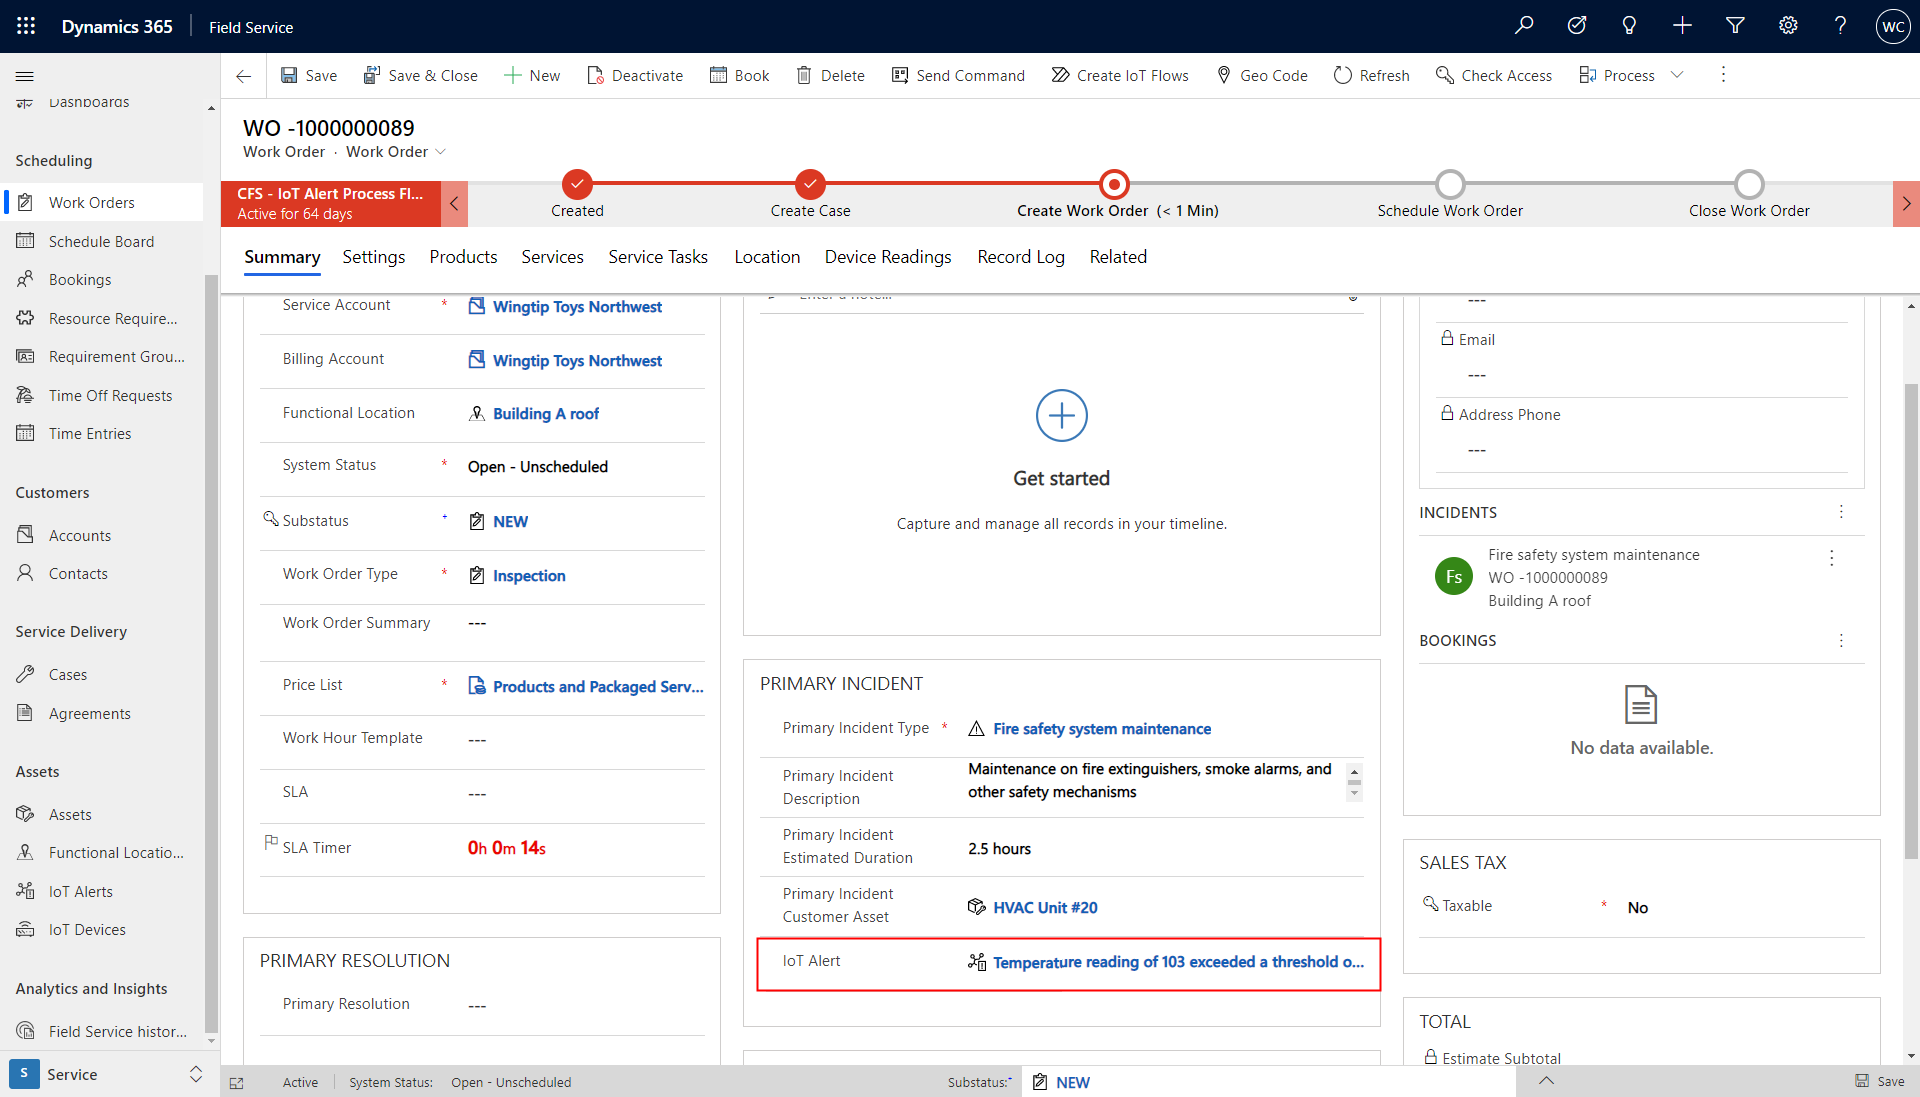Click the SLA Timer icon indicator
Screen dimensions: 1920x1097
click(272, 843)
